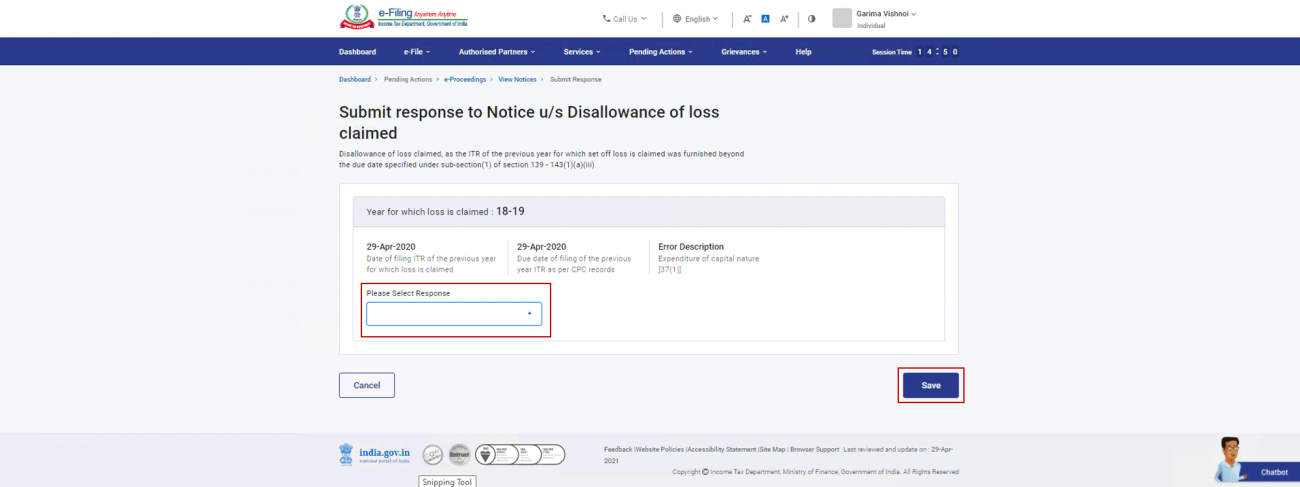Click the Entrust security seal

[459, 455]
